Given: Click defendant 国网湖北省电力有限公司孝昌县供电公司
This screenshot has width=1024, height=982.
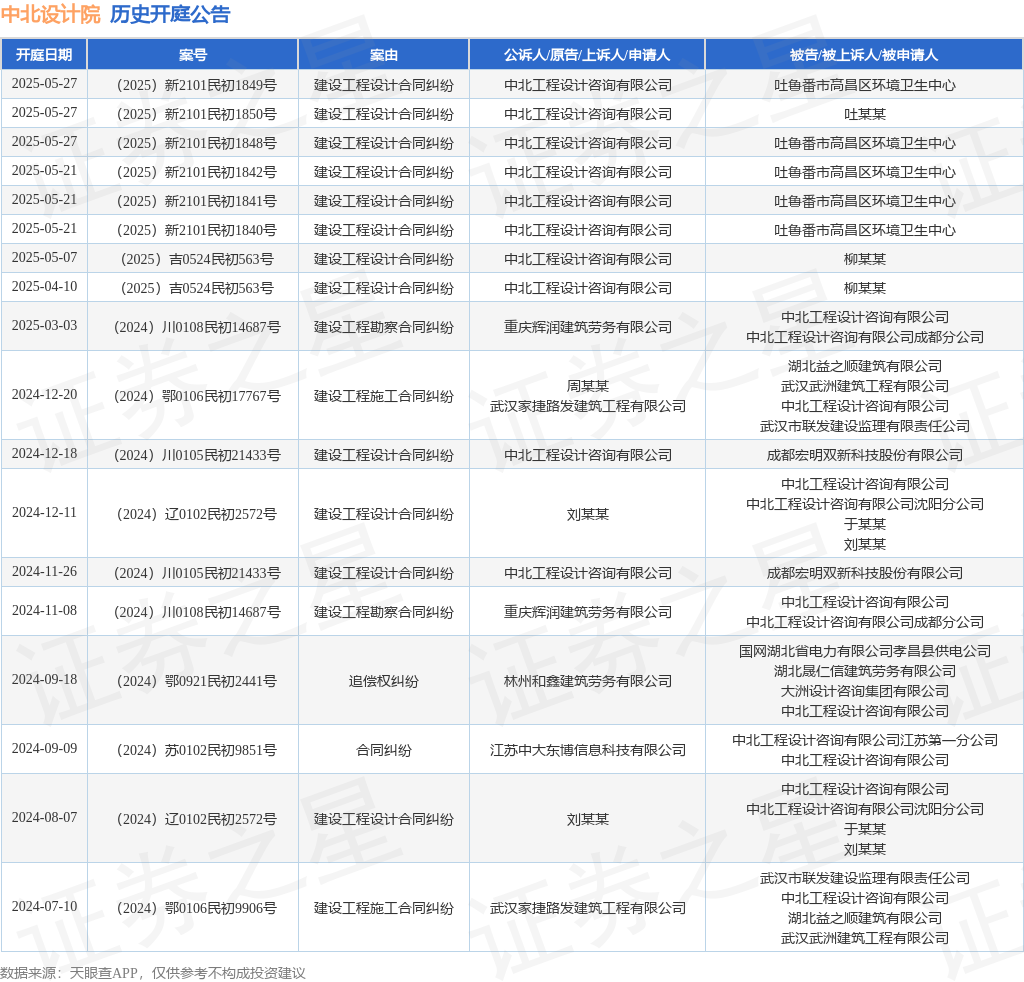Looking at the screenshot, I should (864, 651).
